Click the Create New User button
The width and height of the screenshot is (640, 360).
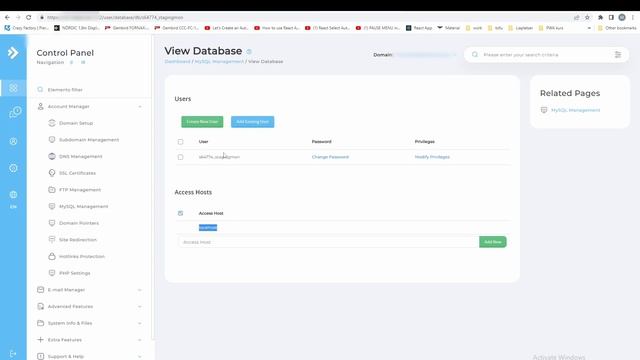click(202, 122)
